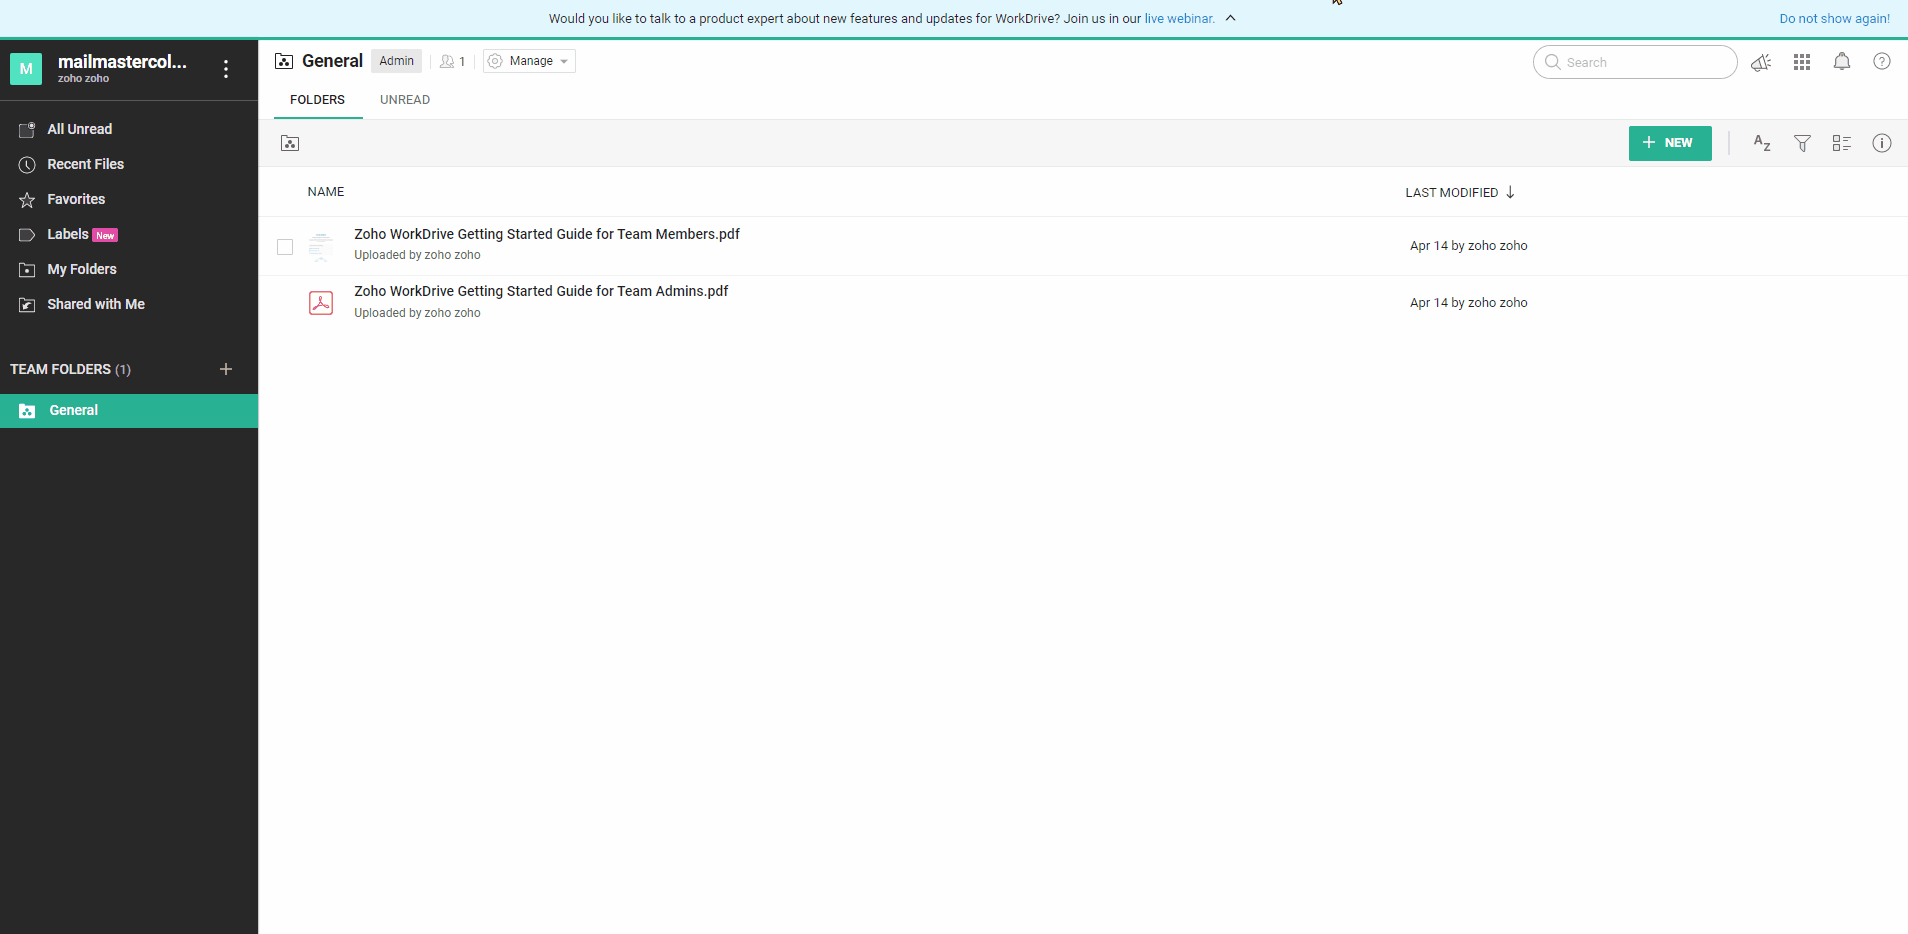Open the account avatar M icon

tap(26, 69)
